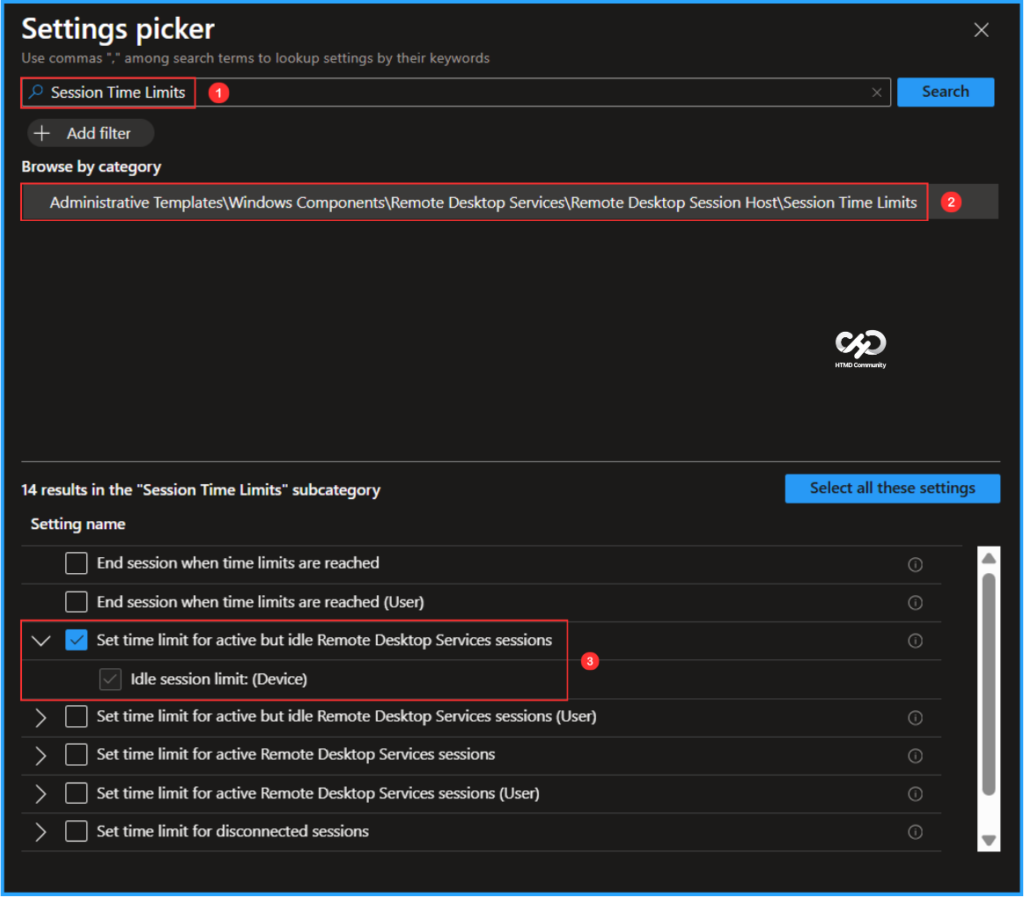The height and width of the screenshot is (897, 1024).
Task: Check active but idle Remote Desktop sessions (User)
Action: click(76, 717)
